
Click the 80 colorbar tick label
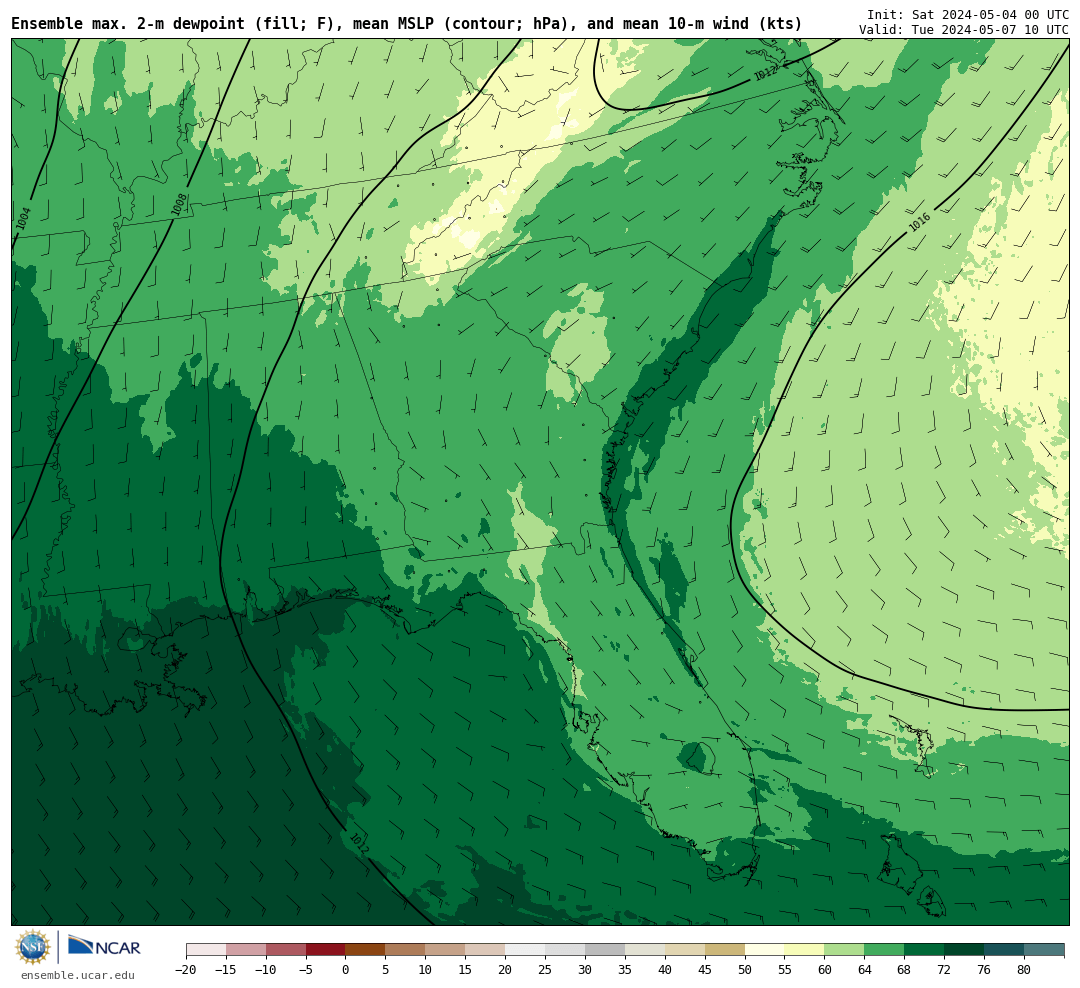(x=1024, y=970)
